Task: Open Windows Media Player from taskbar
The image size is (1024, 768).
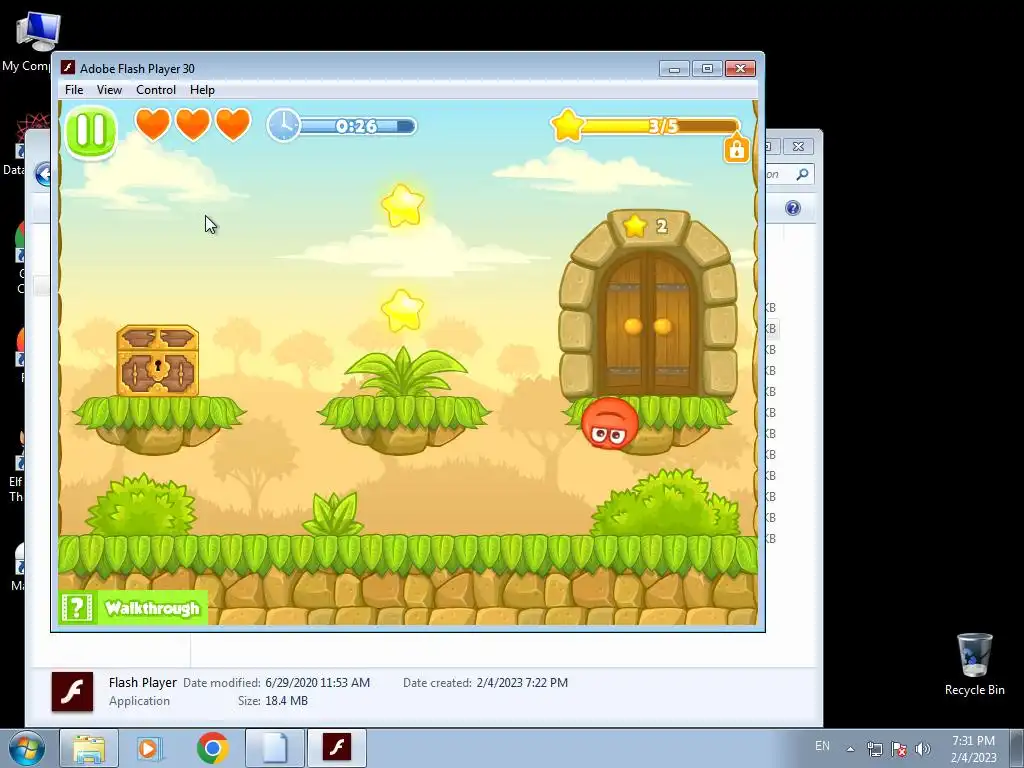Action: pos(149,748)
